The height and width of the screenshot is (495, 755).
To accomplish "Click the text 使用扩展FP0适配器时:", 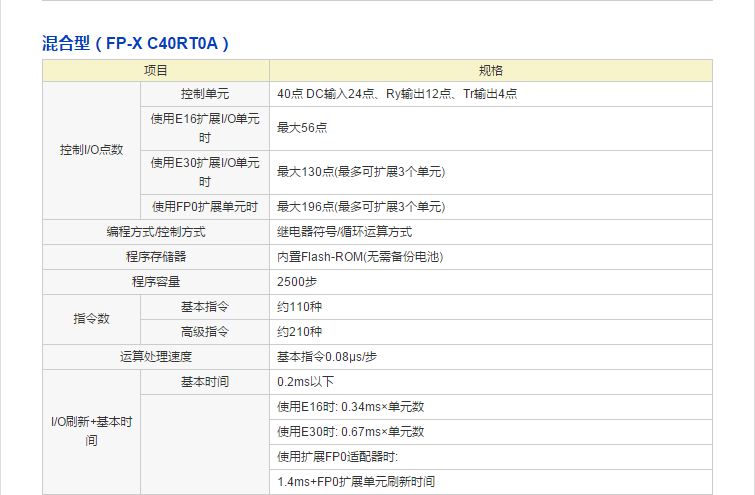I will click(338, 457).
